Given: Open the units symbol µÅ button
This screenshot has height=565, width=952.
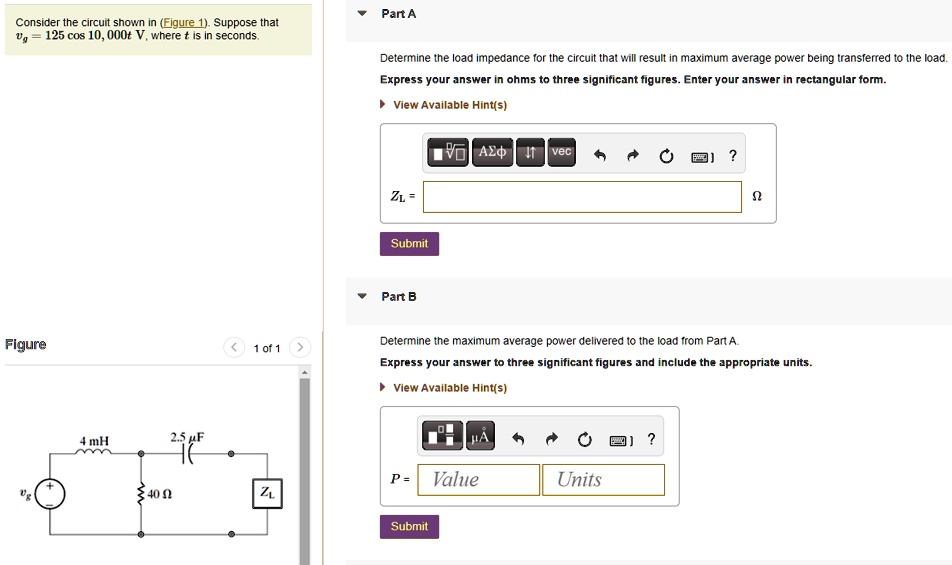Looking at the screenshot, I should click(480, 435).
